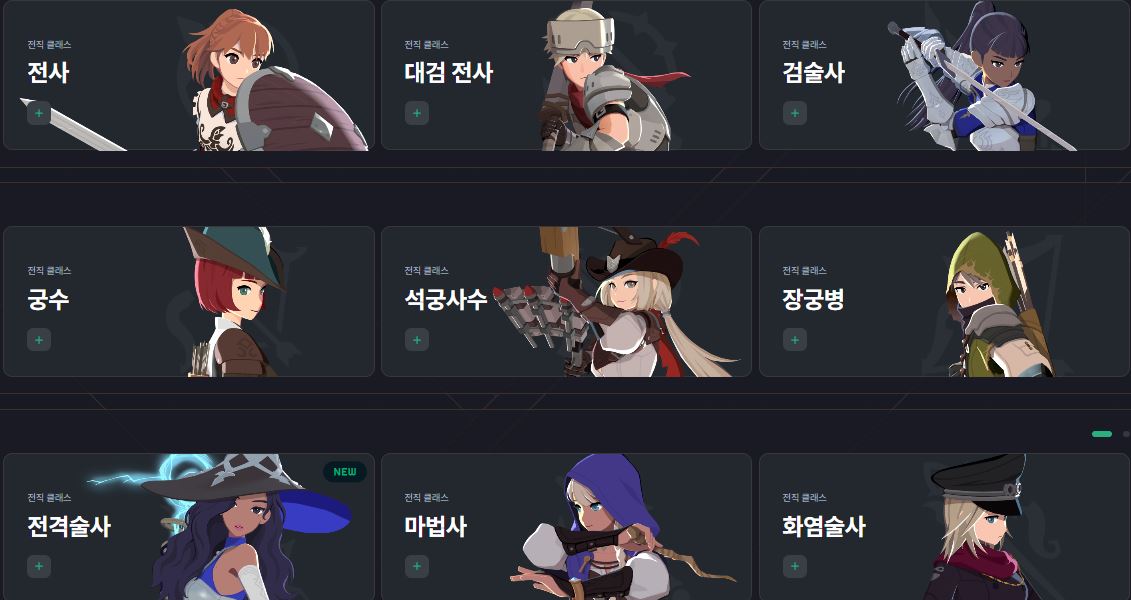Viewport: 1131px width, 600px height.
Task: Click the 화염술사 character with black cap
Action: coord(977,528)
